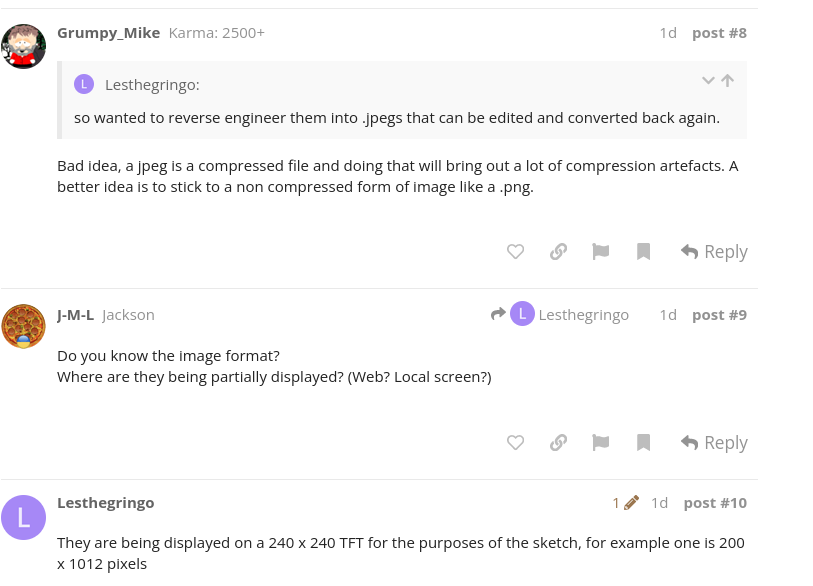Like Grumpy_Mike's post #8
The height and width of the screenshot is (586, 813).
(515, 252)
